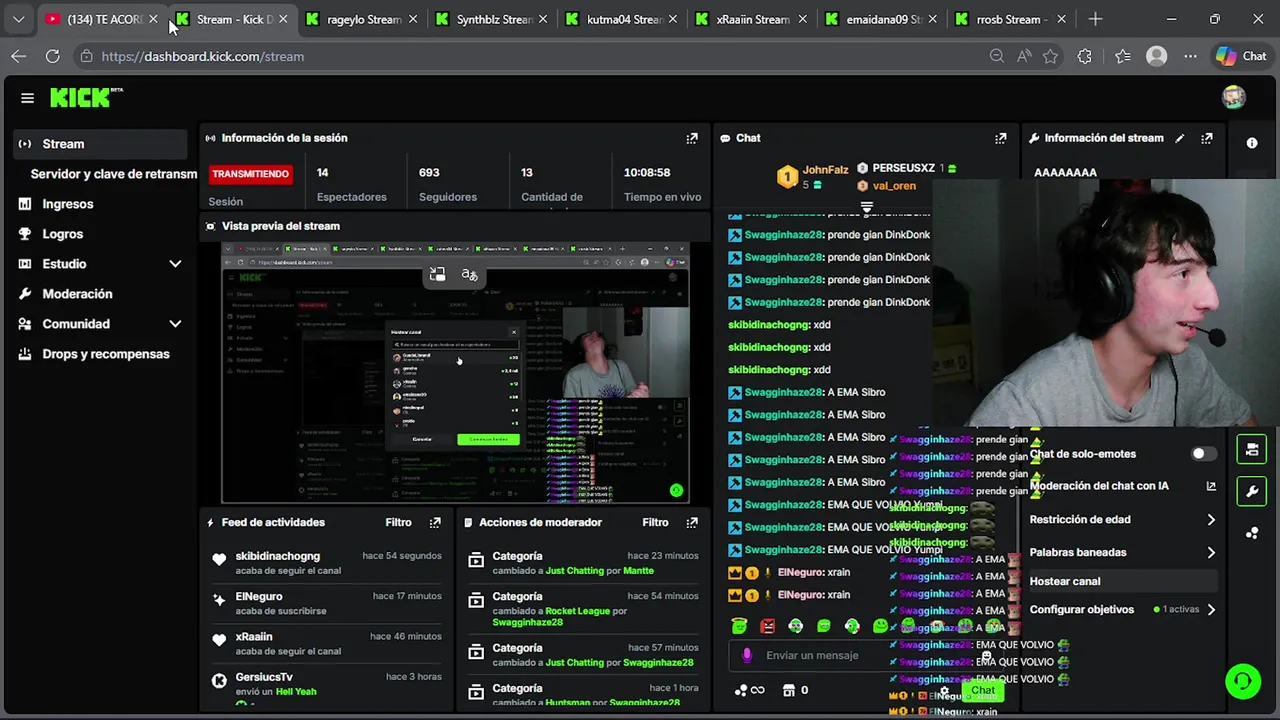Viewport: 1280px width, 720px height.
Task: Select Stream in the sidebar
Action: (101, 144)
